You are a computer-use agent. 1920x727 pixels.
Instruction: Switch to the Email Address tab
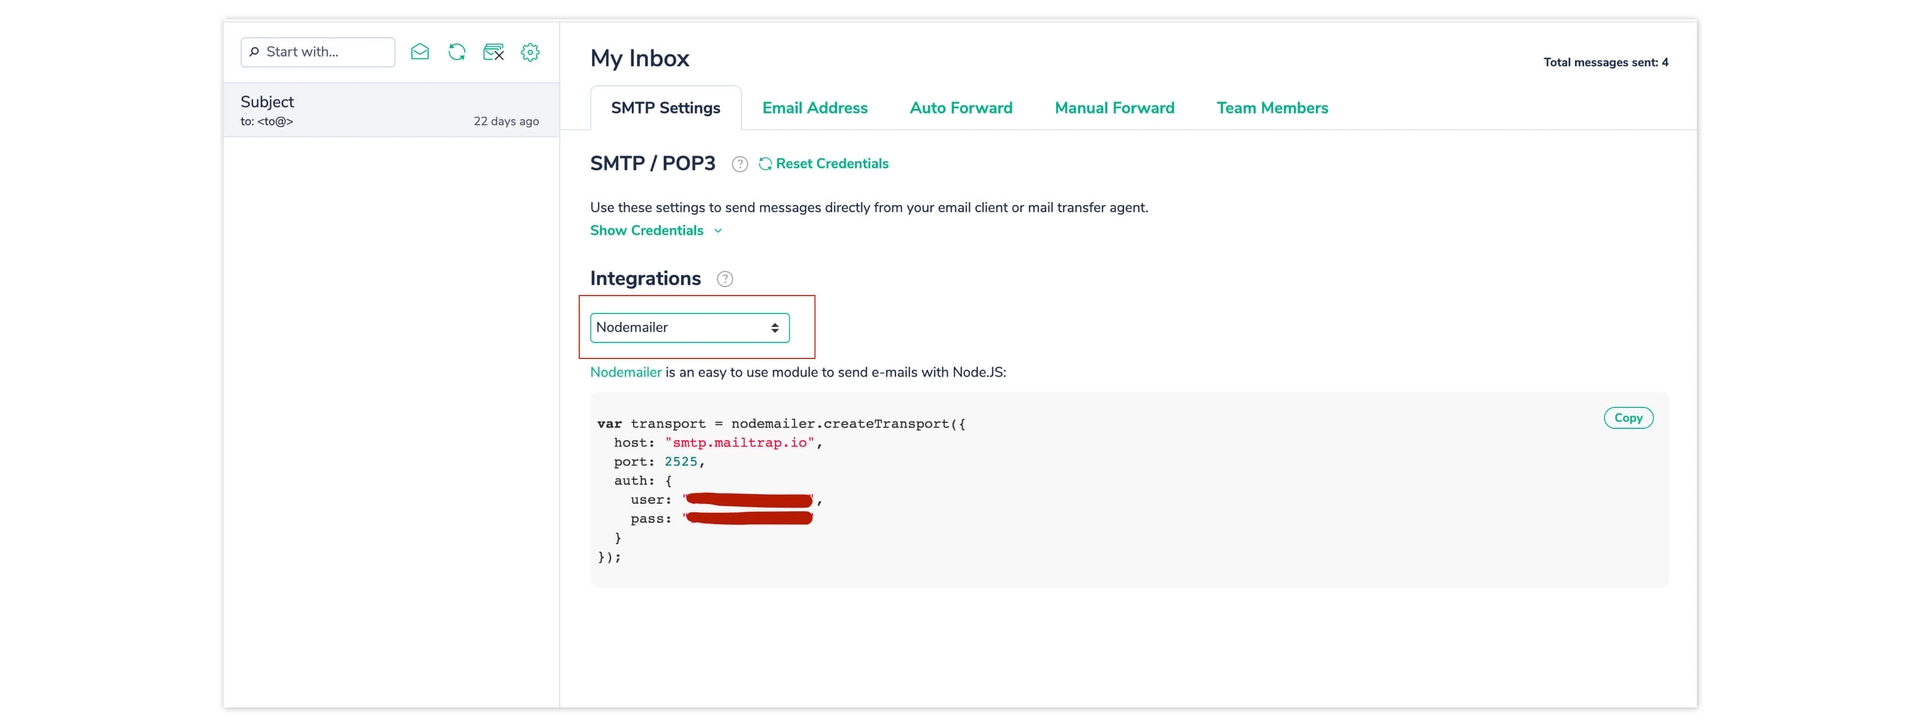(x=814, y=108)
